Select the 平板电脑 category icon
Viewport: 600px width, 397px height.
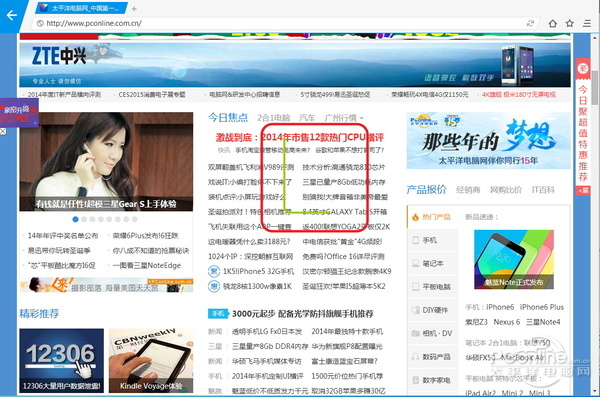(416, 287)
